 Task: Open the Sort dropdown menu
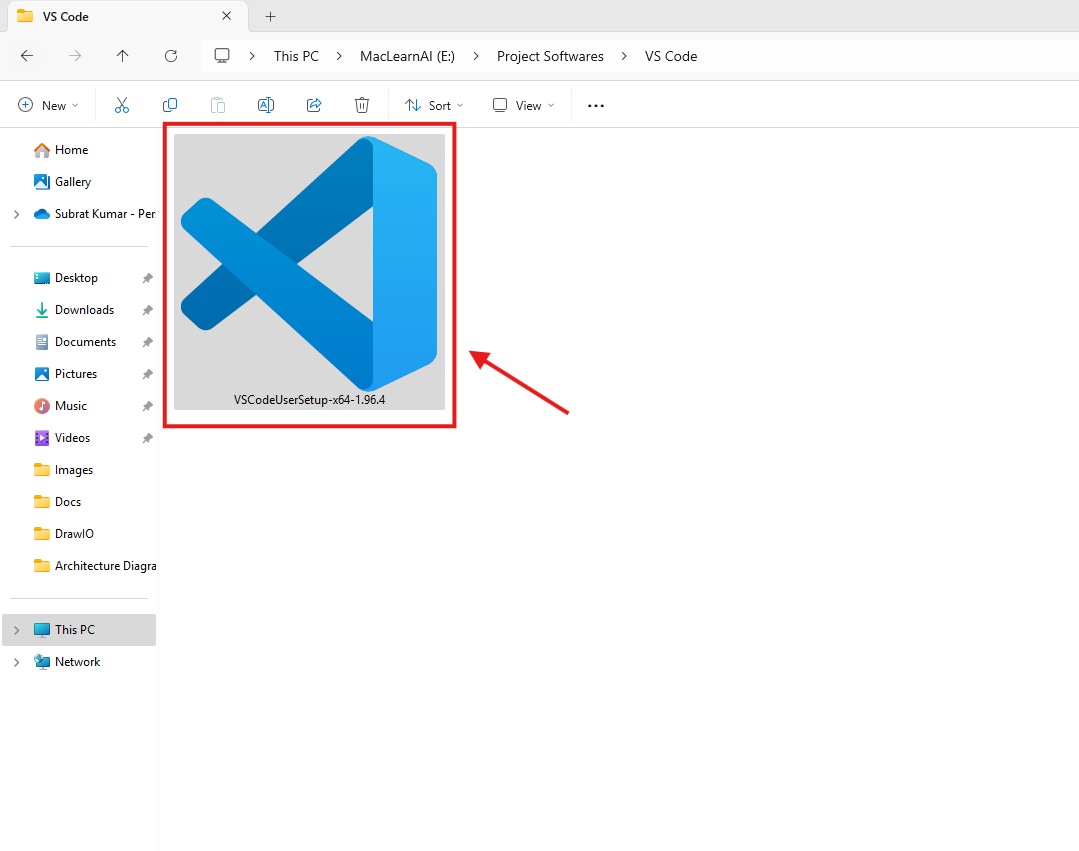pos(434,105)
